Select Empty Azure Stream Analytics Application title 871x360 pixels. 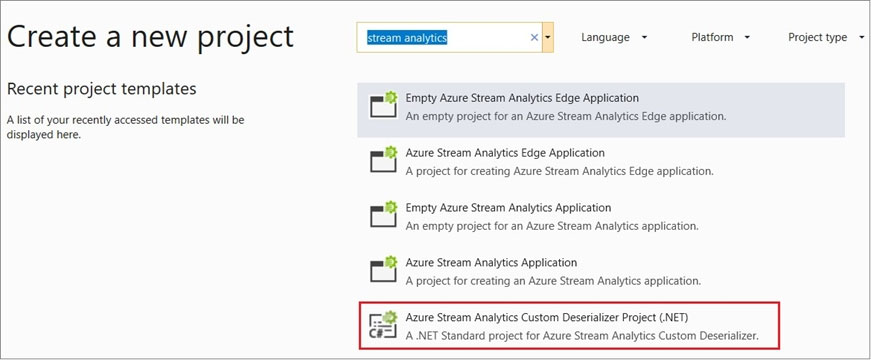tap(508, 207)
